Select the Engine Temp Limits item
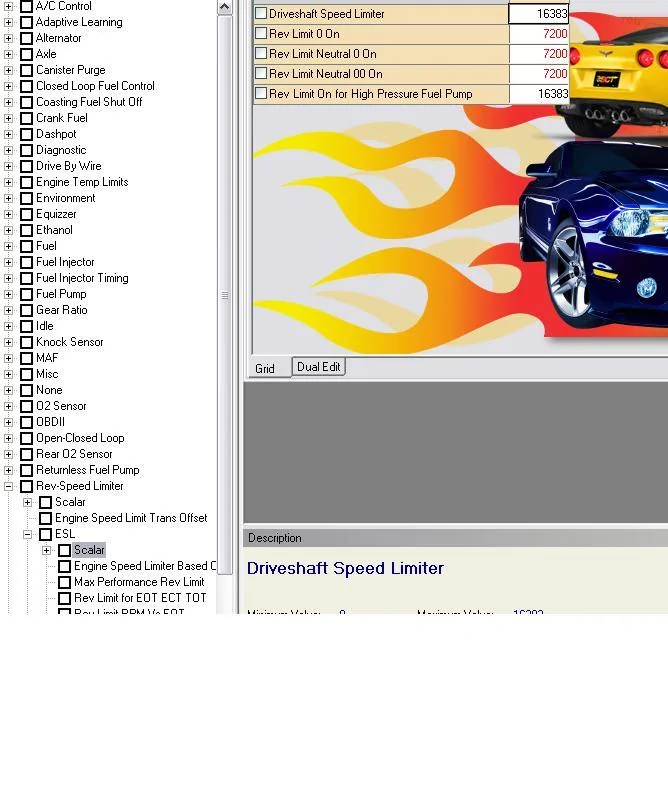The height and width of the screenshot is (800, 668). tap(82, 182)
